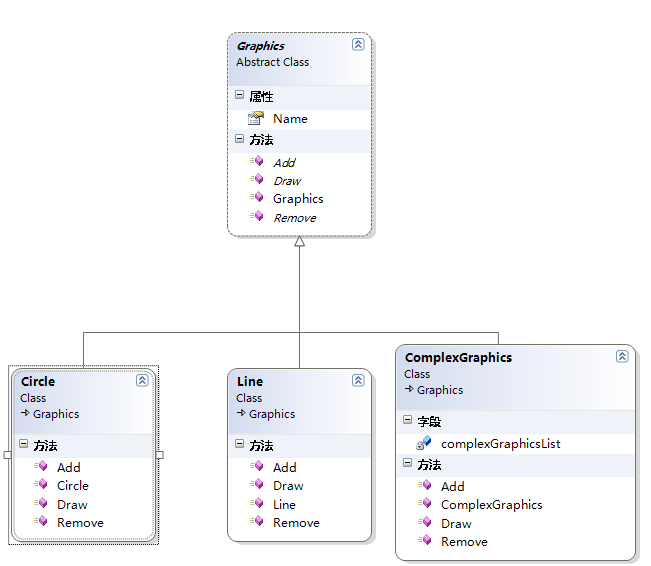Click Line constructor method icon
The height and width of the screenshot is (566, 651).
(256, 503)
